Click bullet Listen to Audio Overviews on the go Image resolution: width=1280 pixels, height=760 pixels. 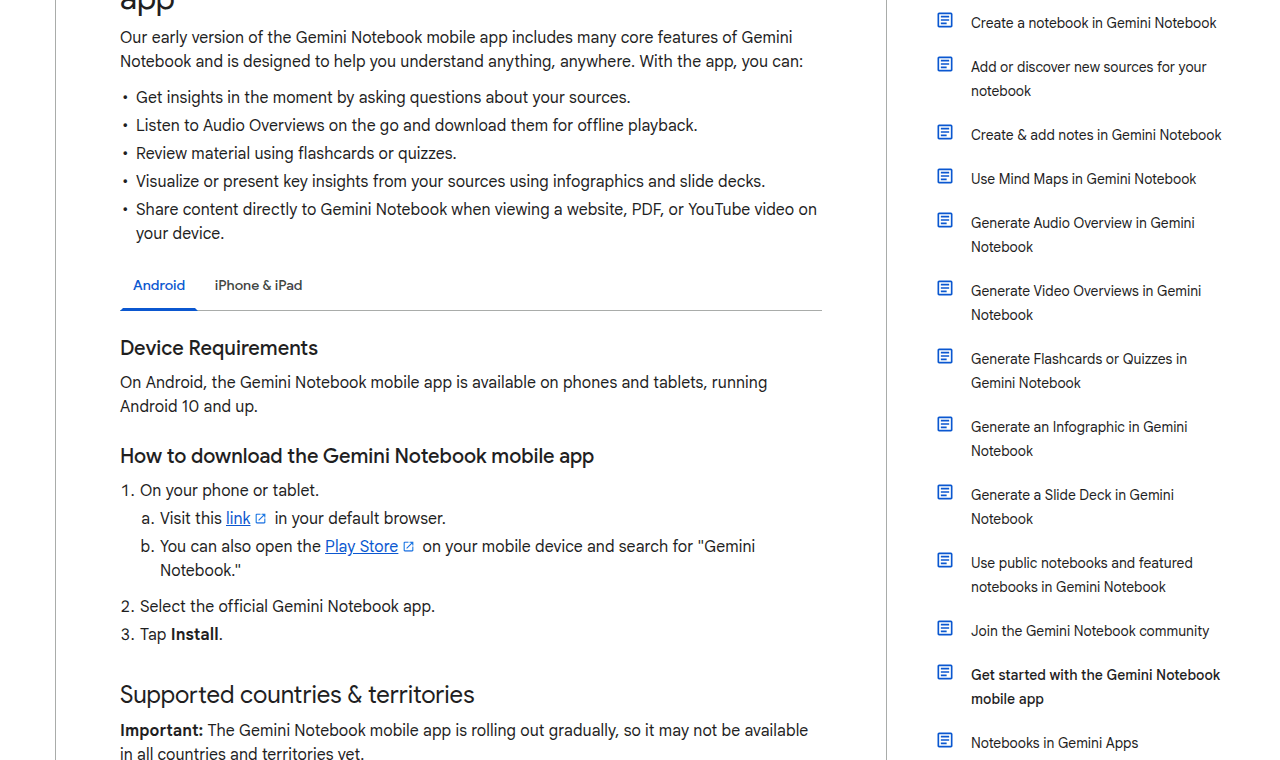click(416, 126)
